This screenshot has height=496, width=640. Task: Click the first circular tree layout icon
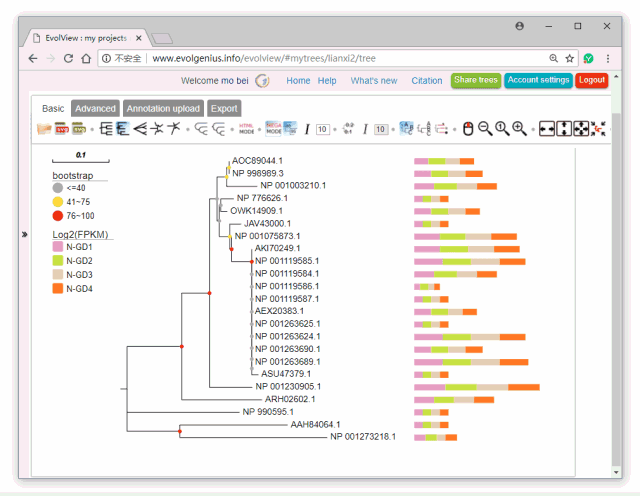point(201,129)
